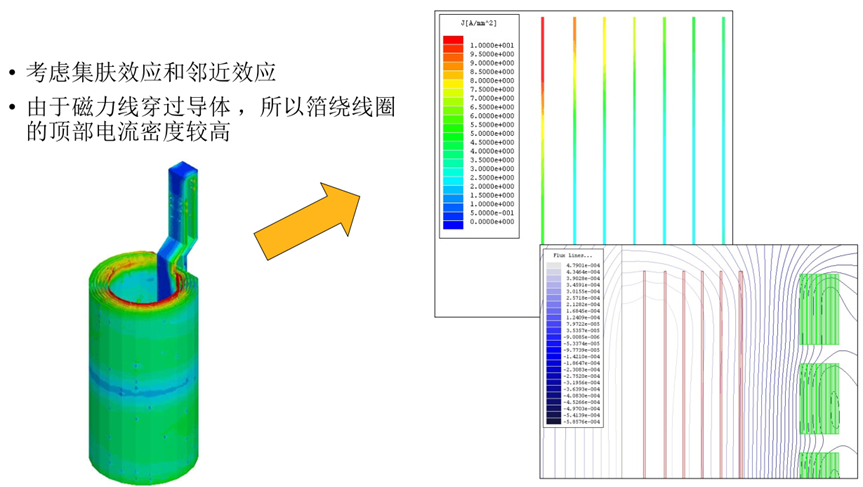Click the legend value 7.0000e+000
This screenshot has height=487, width=863.
[x=492, y=99]
